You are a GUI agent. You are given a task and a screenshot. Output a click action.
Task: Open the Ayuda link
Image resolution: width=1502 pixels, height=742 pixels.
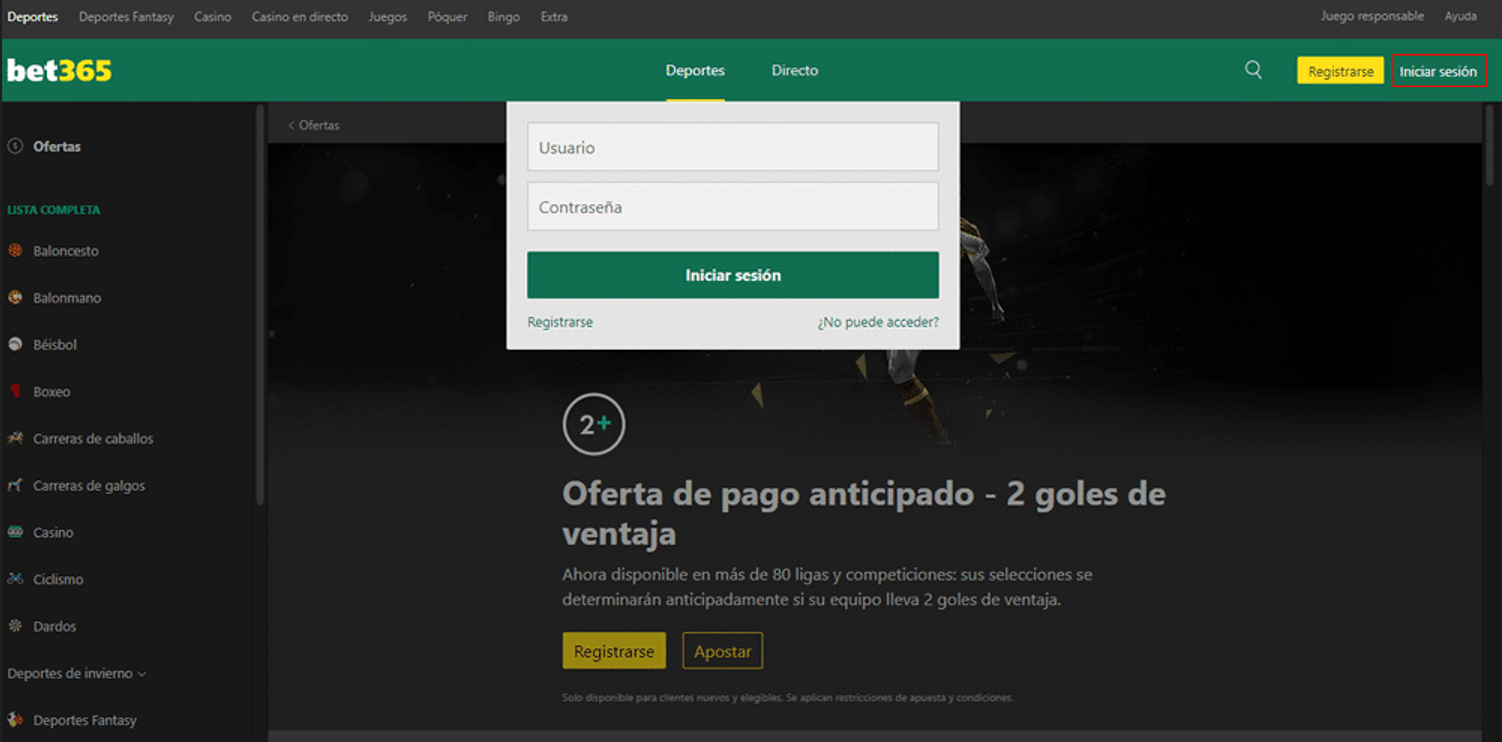(x=1461, y=16)
